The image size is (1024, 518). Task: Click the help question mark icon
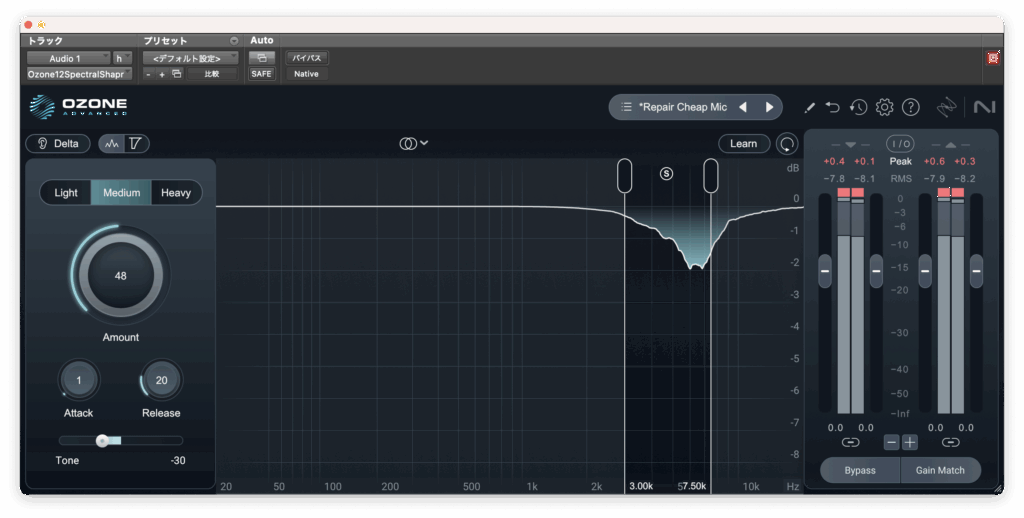(x=910, y=107)
